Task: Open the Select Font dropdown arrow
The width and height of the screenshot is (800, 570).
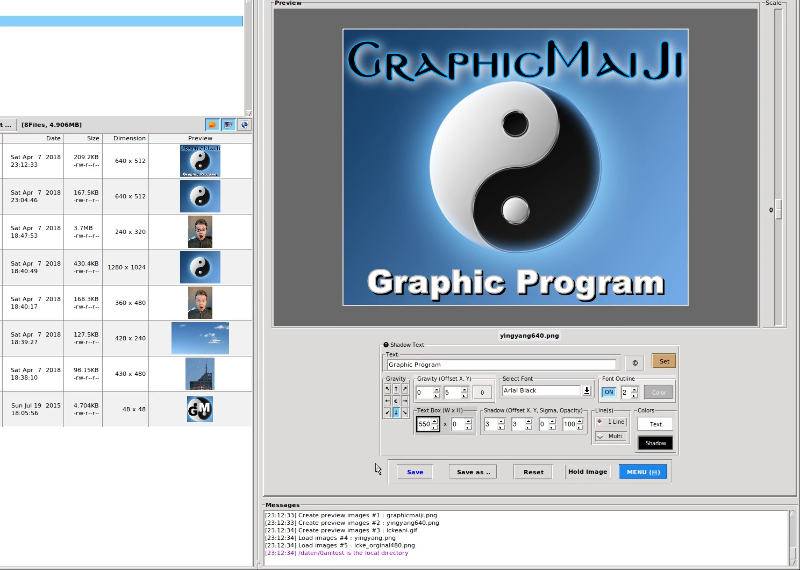Action: pos(587,390)
